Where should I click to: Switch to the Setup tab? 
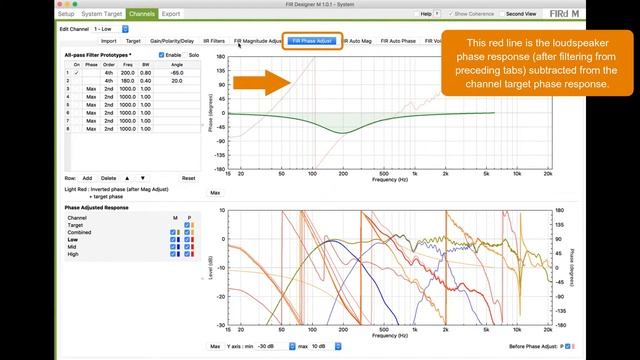[x=66, y=14]
